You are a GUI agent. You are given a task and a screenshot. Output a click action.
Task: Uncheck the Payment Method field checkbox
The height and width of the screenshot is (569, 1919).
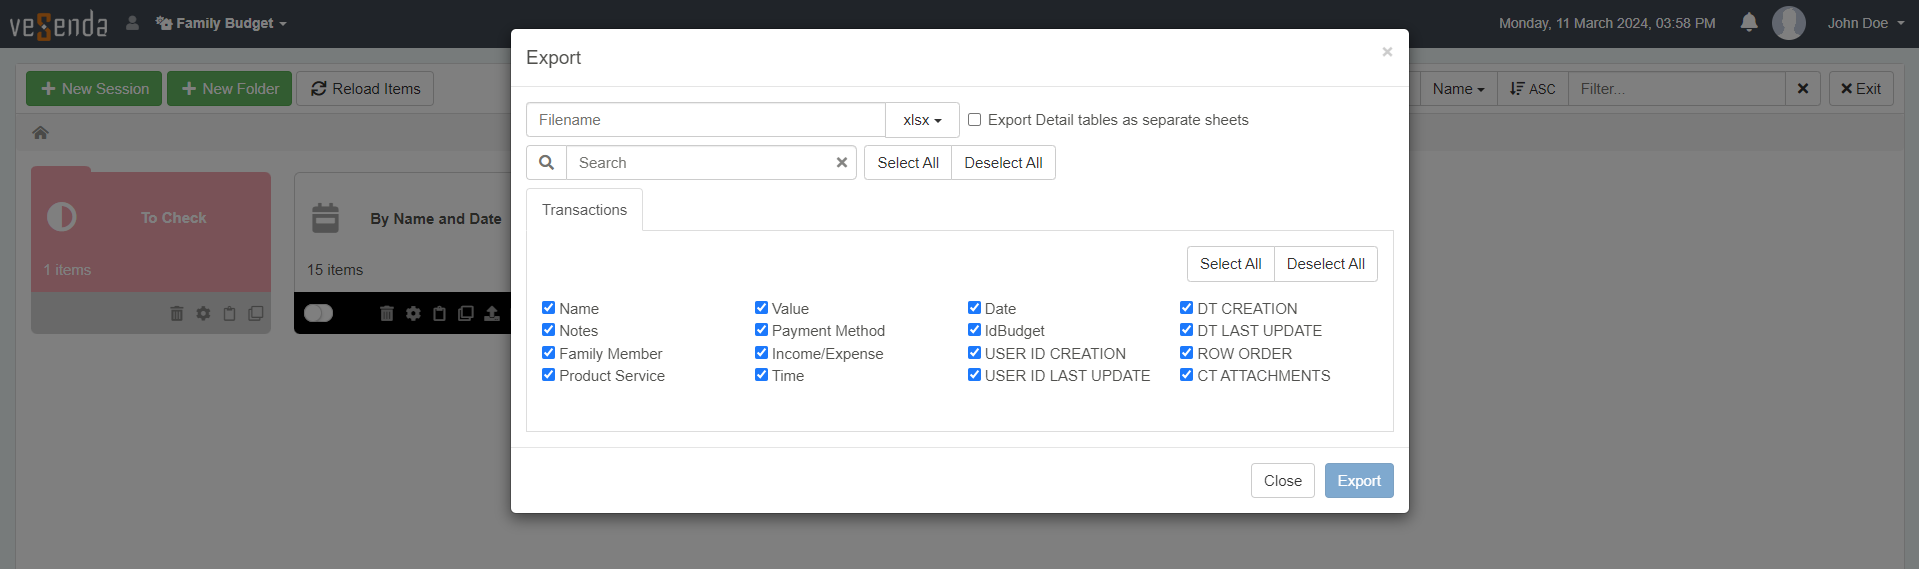click(761, 330)
